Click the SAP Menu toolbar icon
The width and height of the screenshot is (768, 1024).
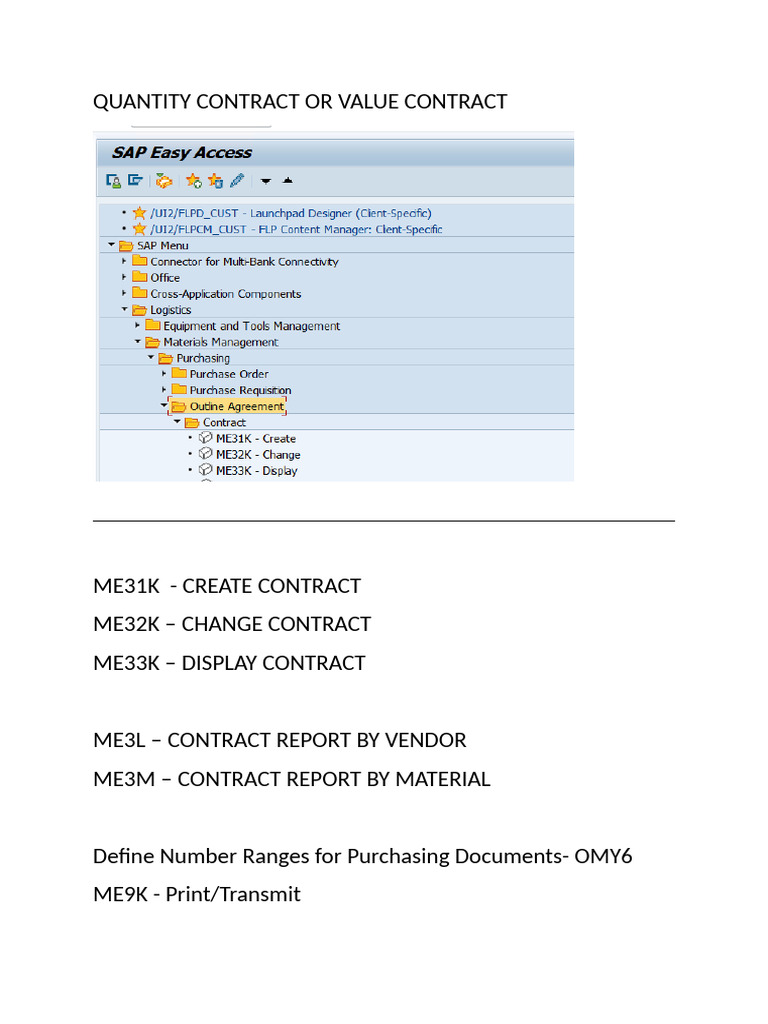click(135, 180)
